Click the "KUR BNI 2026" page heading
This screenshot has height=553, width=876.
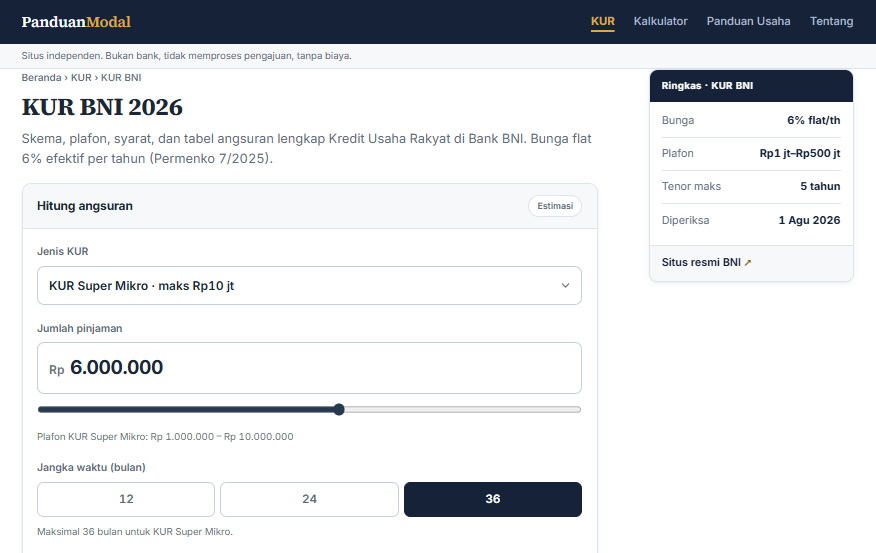[102, 107]
